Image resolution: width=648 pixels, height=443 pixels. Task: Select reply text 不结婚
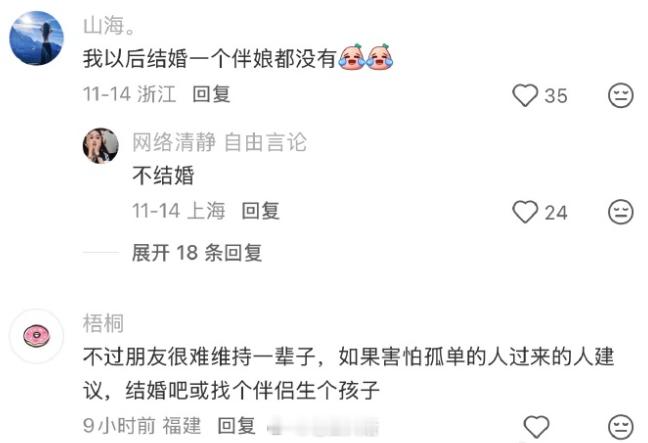point(163,175)
